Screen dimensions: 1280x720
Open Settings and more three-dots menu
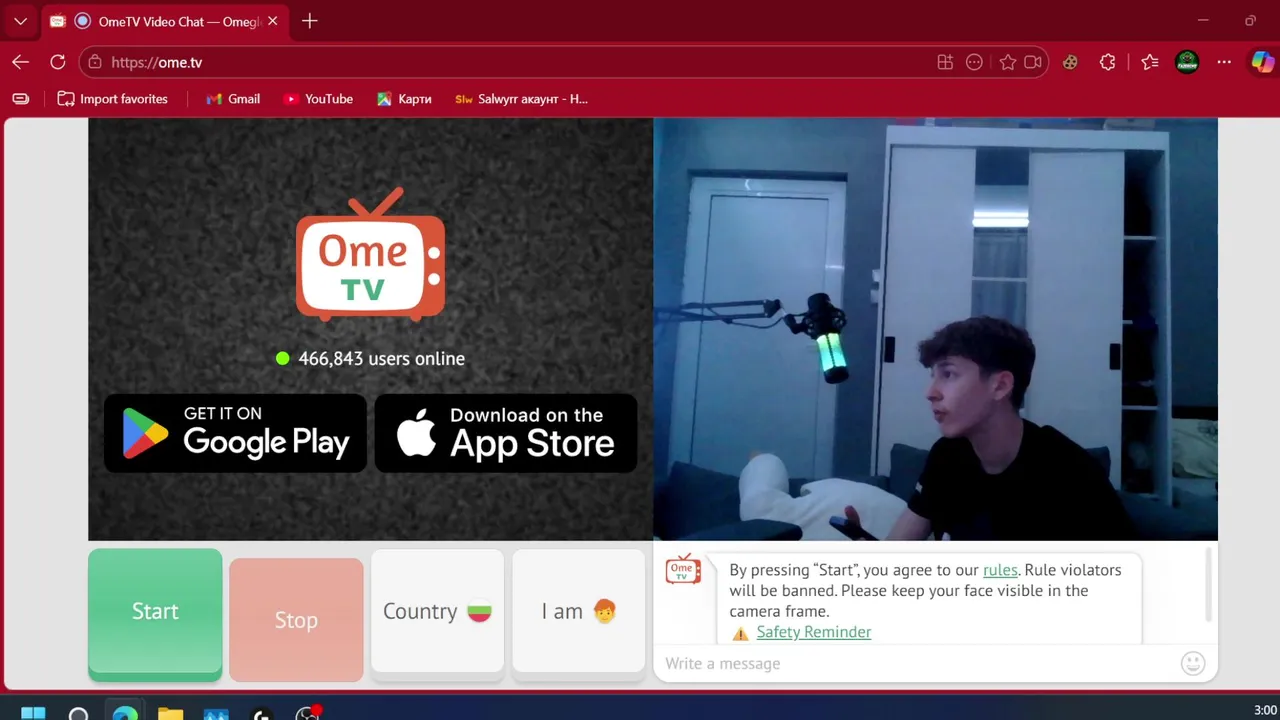[1224, 62]
